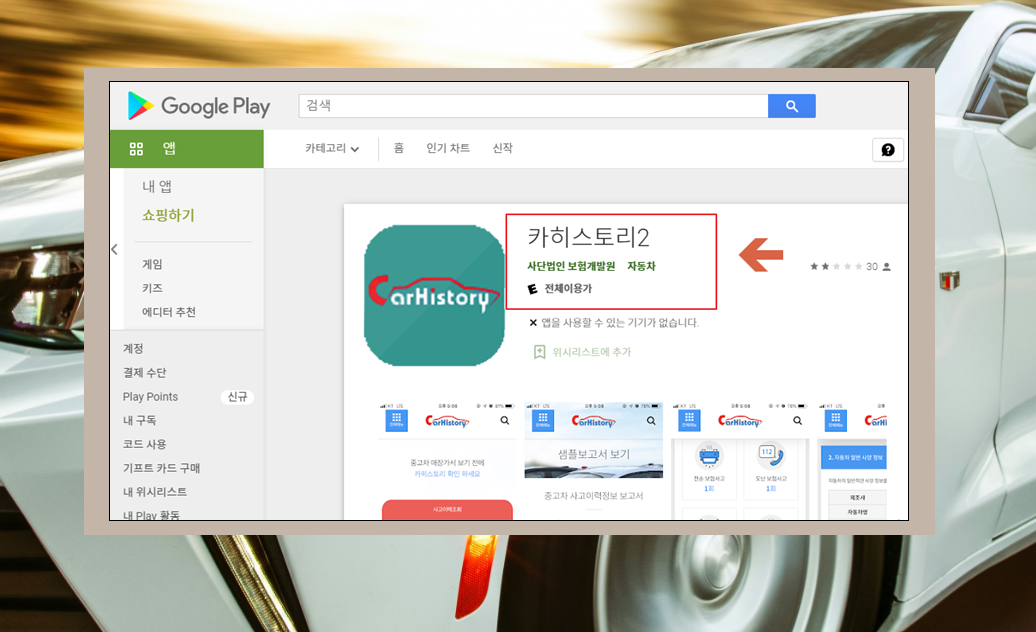Click the CarHistory app icon
The width and height of the screenshot is (1036, 632).
(434, 295)
